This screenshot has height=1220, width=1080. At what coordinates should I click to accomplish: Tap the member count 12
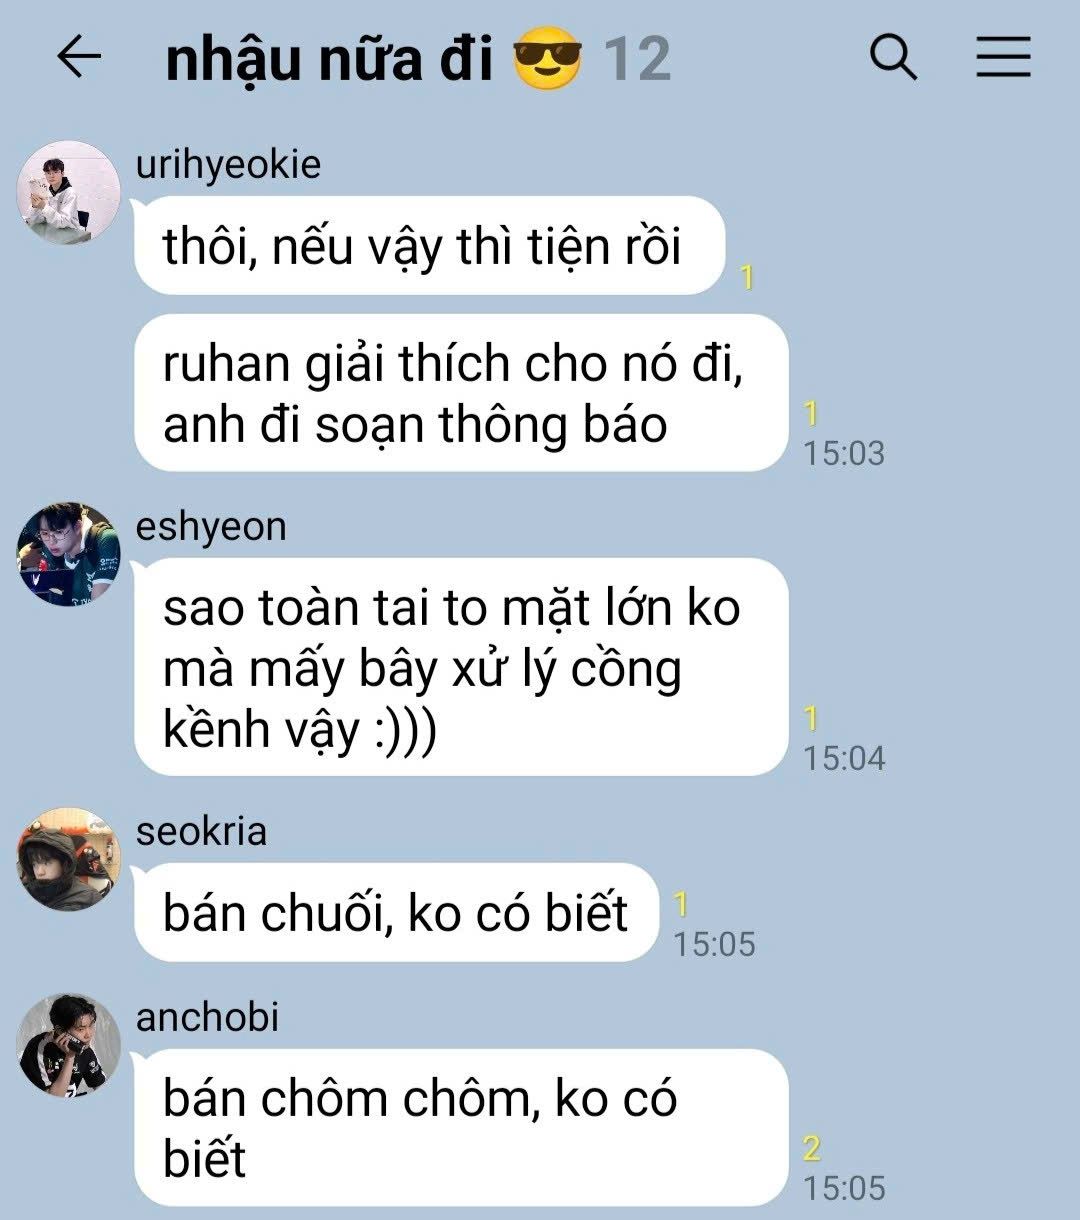point(637,60)
